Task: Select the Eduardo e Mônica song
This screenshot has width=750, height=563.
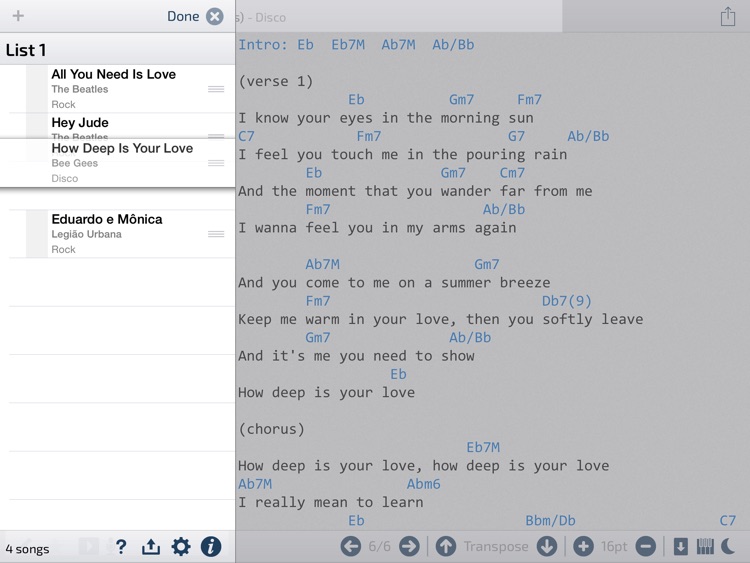Action: click(x=117, y=234)
